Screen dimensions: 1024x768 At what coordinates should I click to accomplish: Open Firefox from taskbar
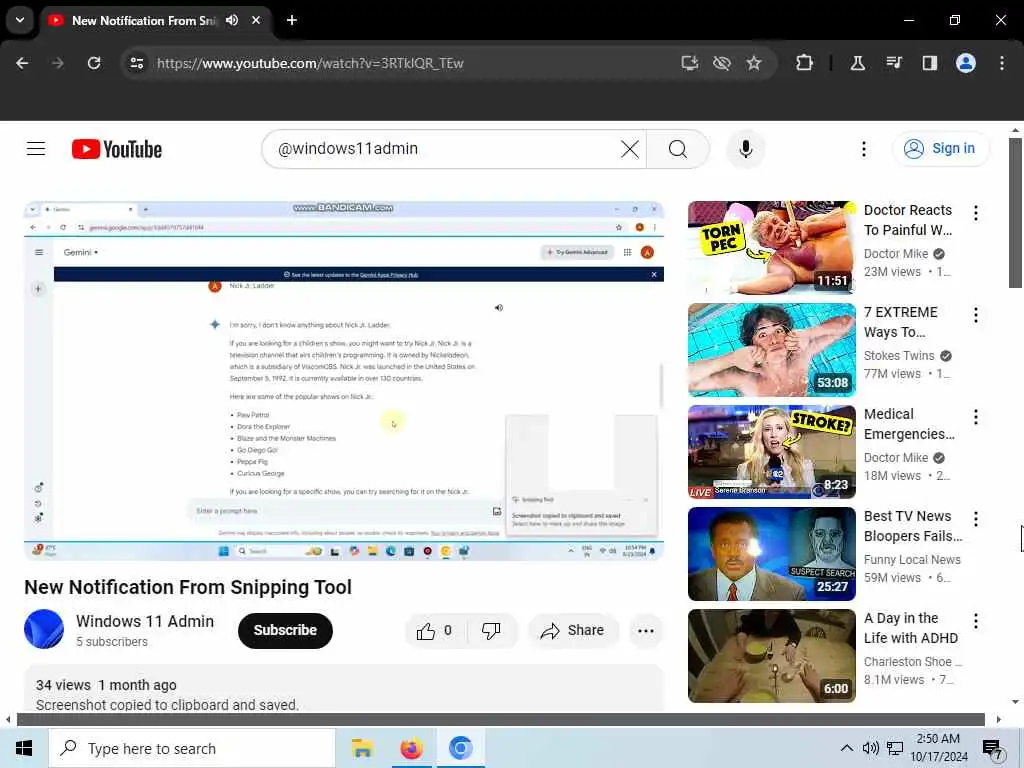[x=411, y=748]
